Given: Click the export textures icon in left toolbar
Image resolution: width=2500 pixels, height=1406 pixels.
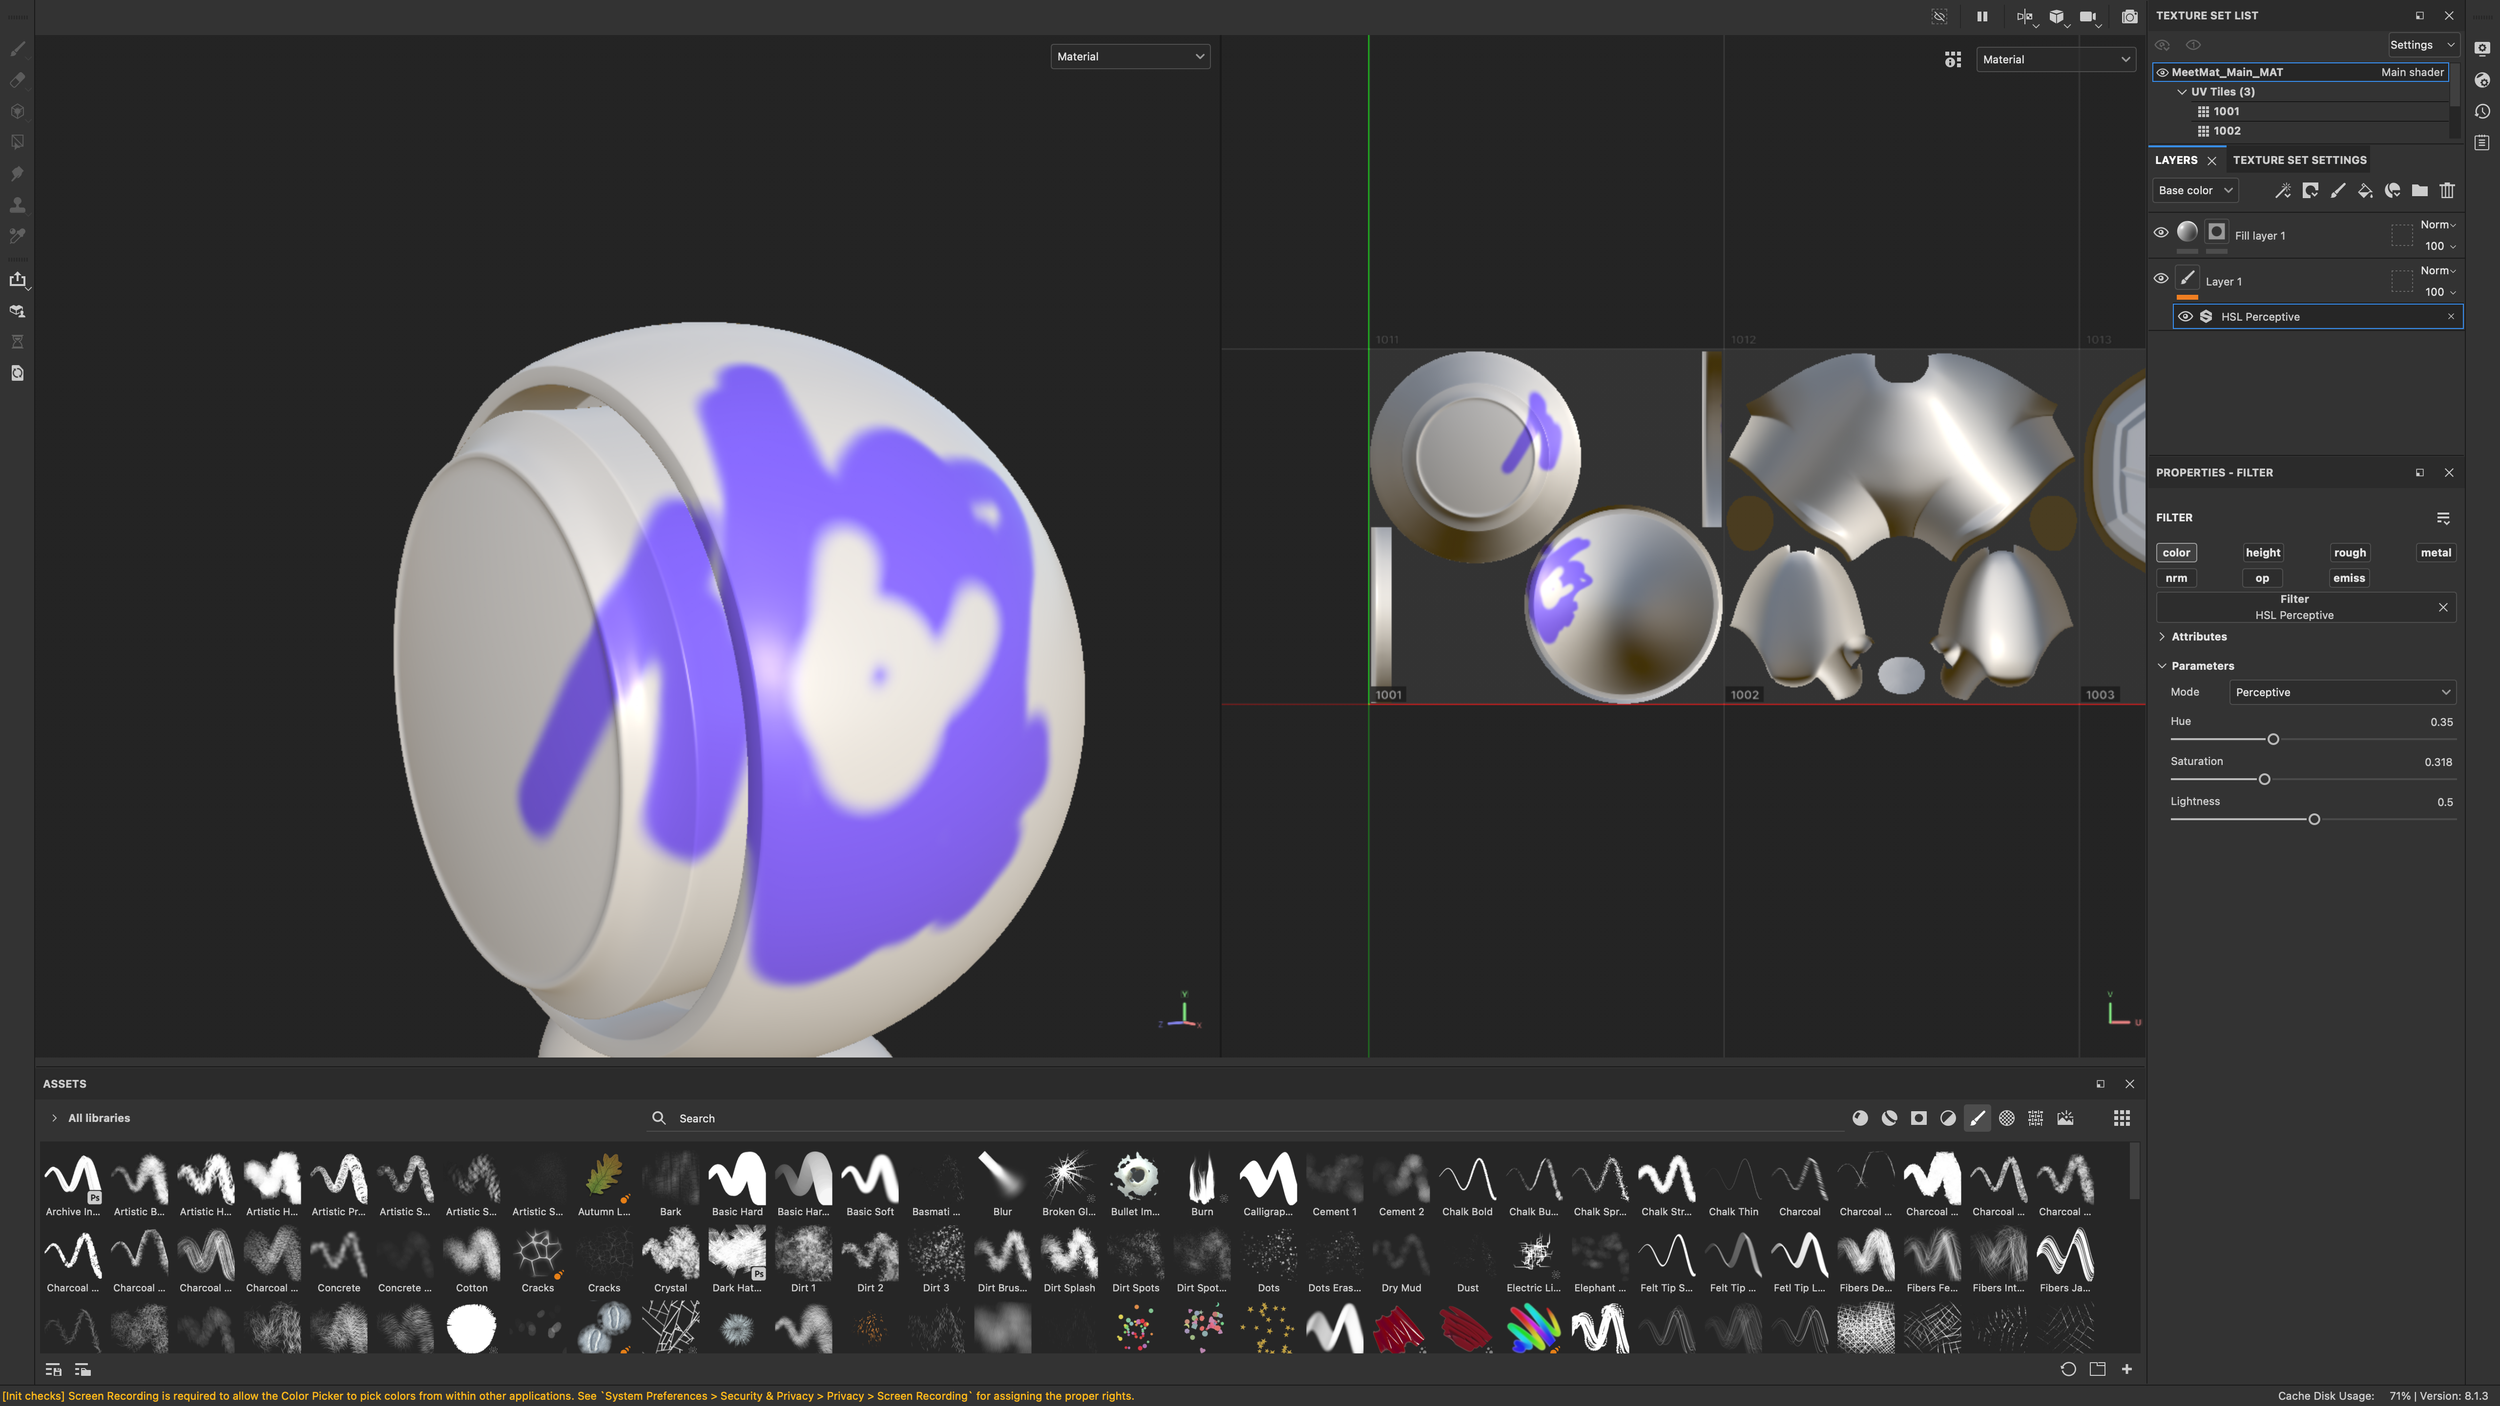Looking at the screenshot, I should click(x=18, y=280).
